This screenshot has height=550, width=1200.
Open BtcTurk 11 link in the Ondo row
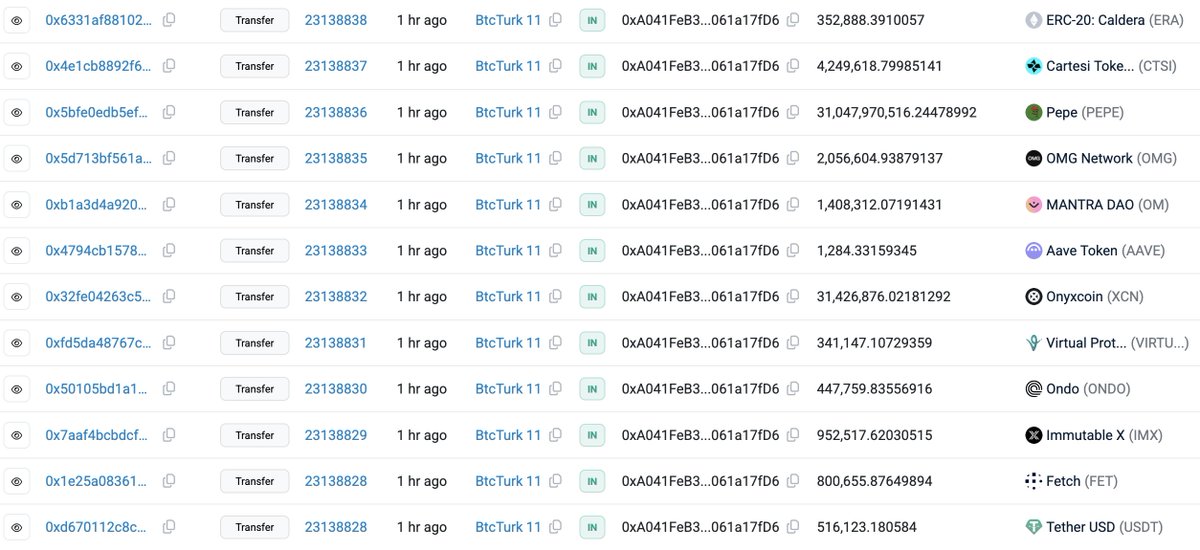point(508,389)
